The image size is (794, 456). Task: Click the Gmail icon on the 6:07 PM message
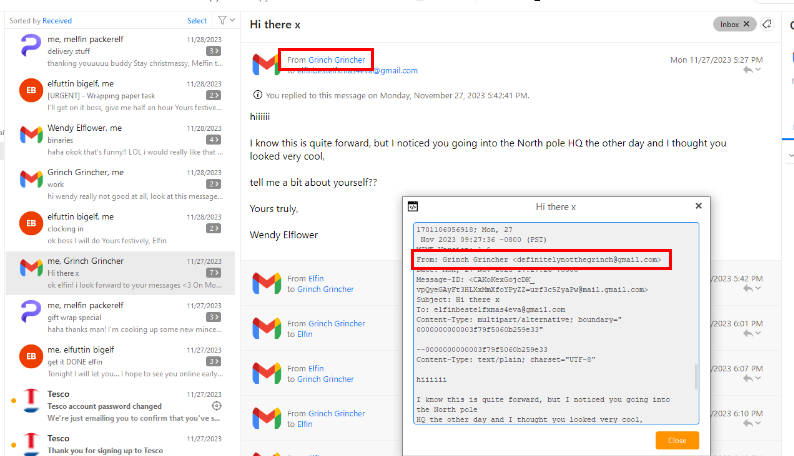pos(266,374)
